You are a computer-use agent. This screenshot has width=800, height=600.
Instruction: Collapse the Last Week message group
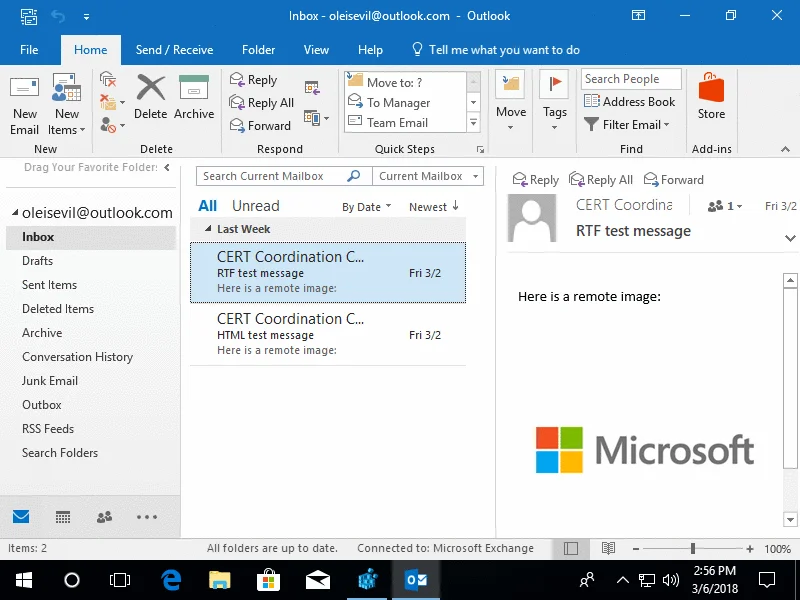(209, 229)
